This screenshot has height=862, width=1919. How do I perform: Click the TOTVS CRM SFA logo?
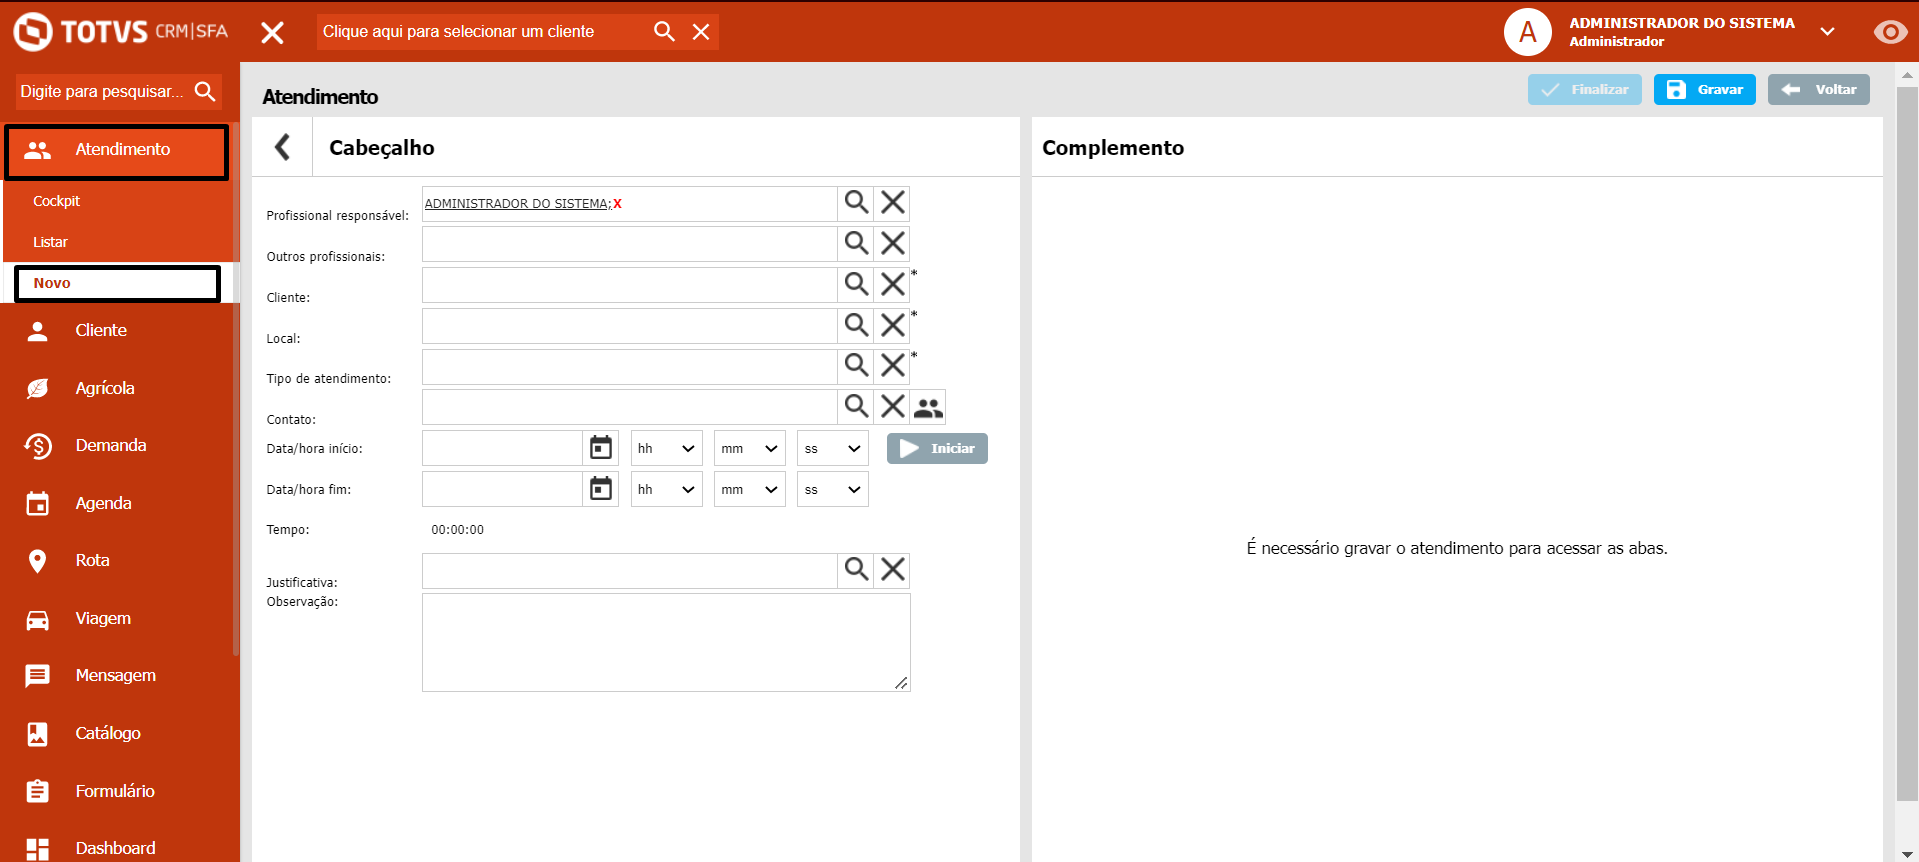click(120, 31)
